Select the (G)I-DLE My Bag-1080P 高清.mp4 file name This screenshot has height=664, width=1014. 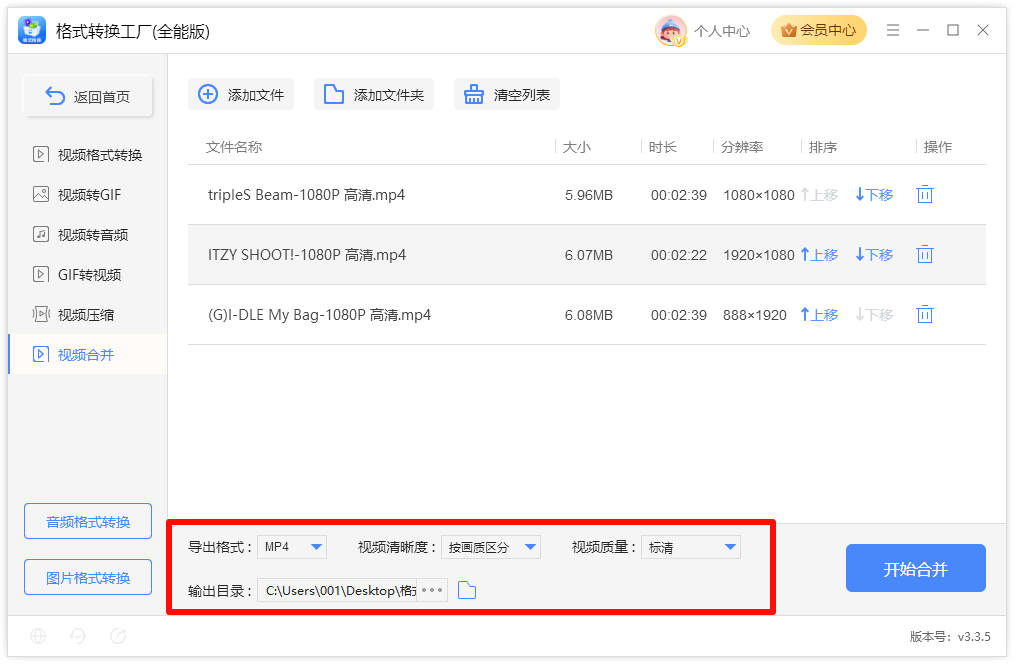319,315
